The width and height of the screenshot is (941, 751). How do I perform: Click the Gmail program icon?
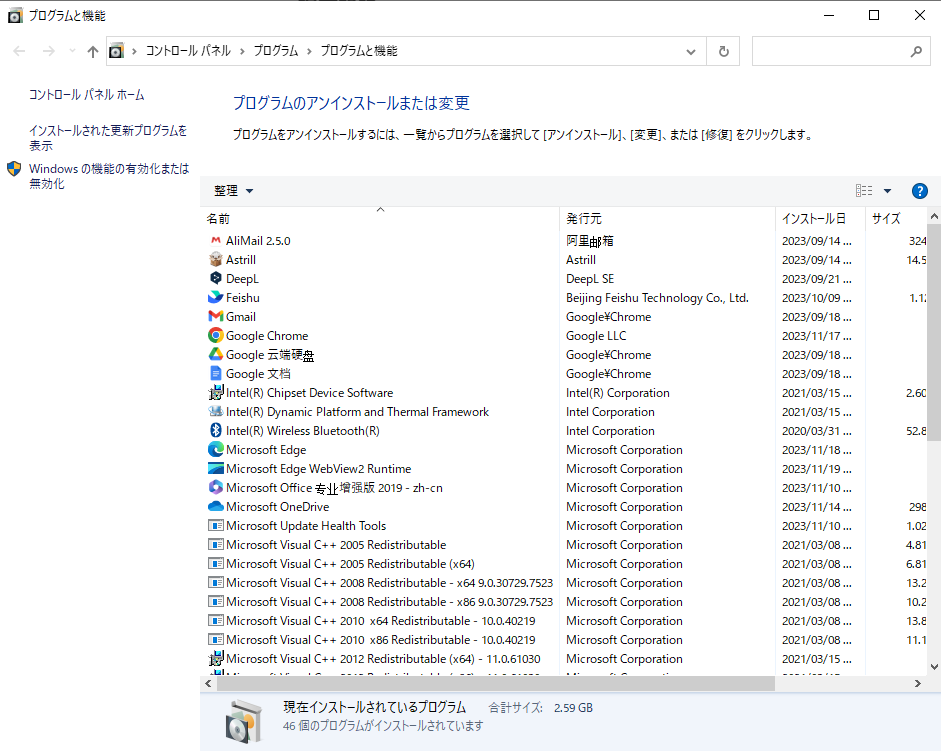215,316
